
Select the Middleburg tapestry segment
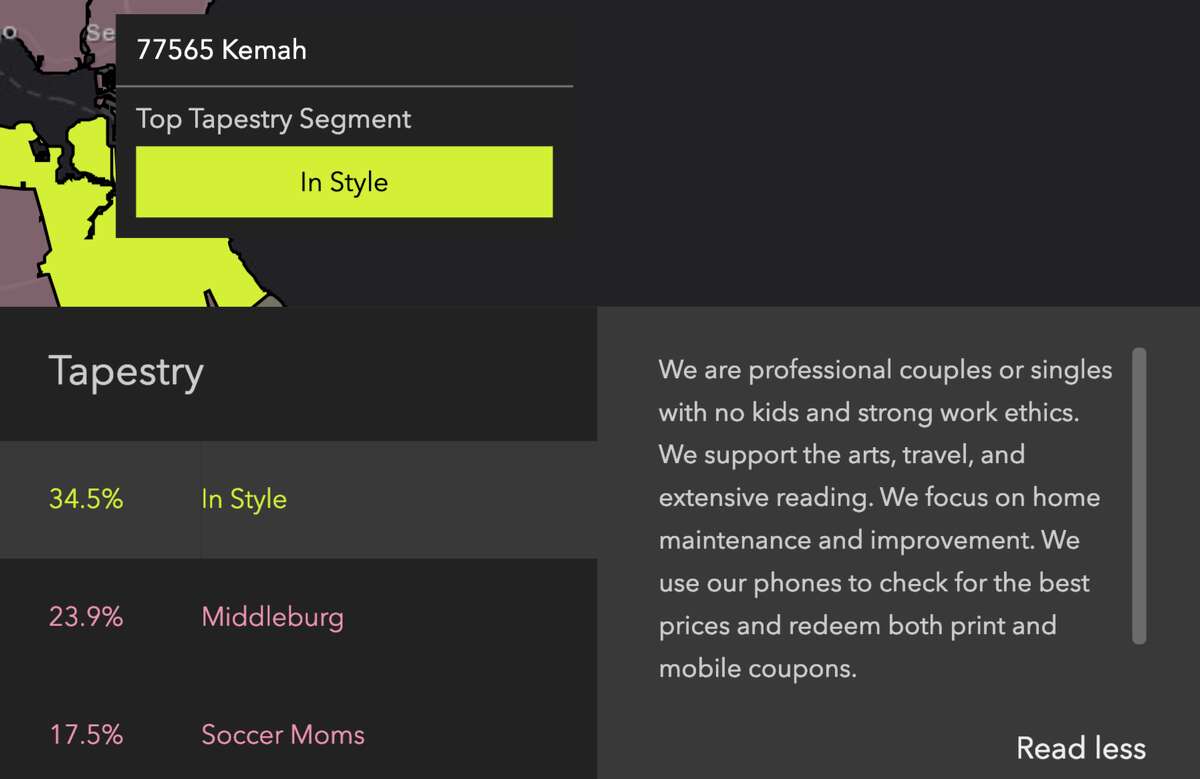272,616
